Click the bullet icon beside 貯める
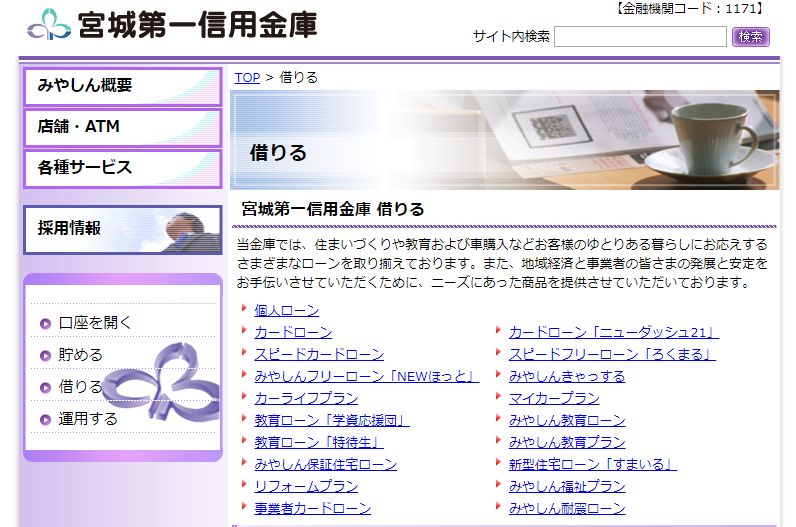The width and height of the screenshot is (796, 527). (45, 355)
